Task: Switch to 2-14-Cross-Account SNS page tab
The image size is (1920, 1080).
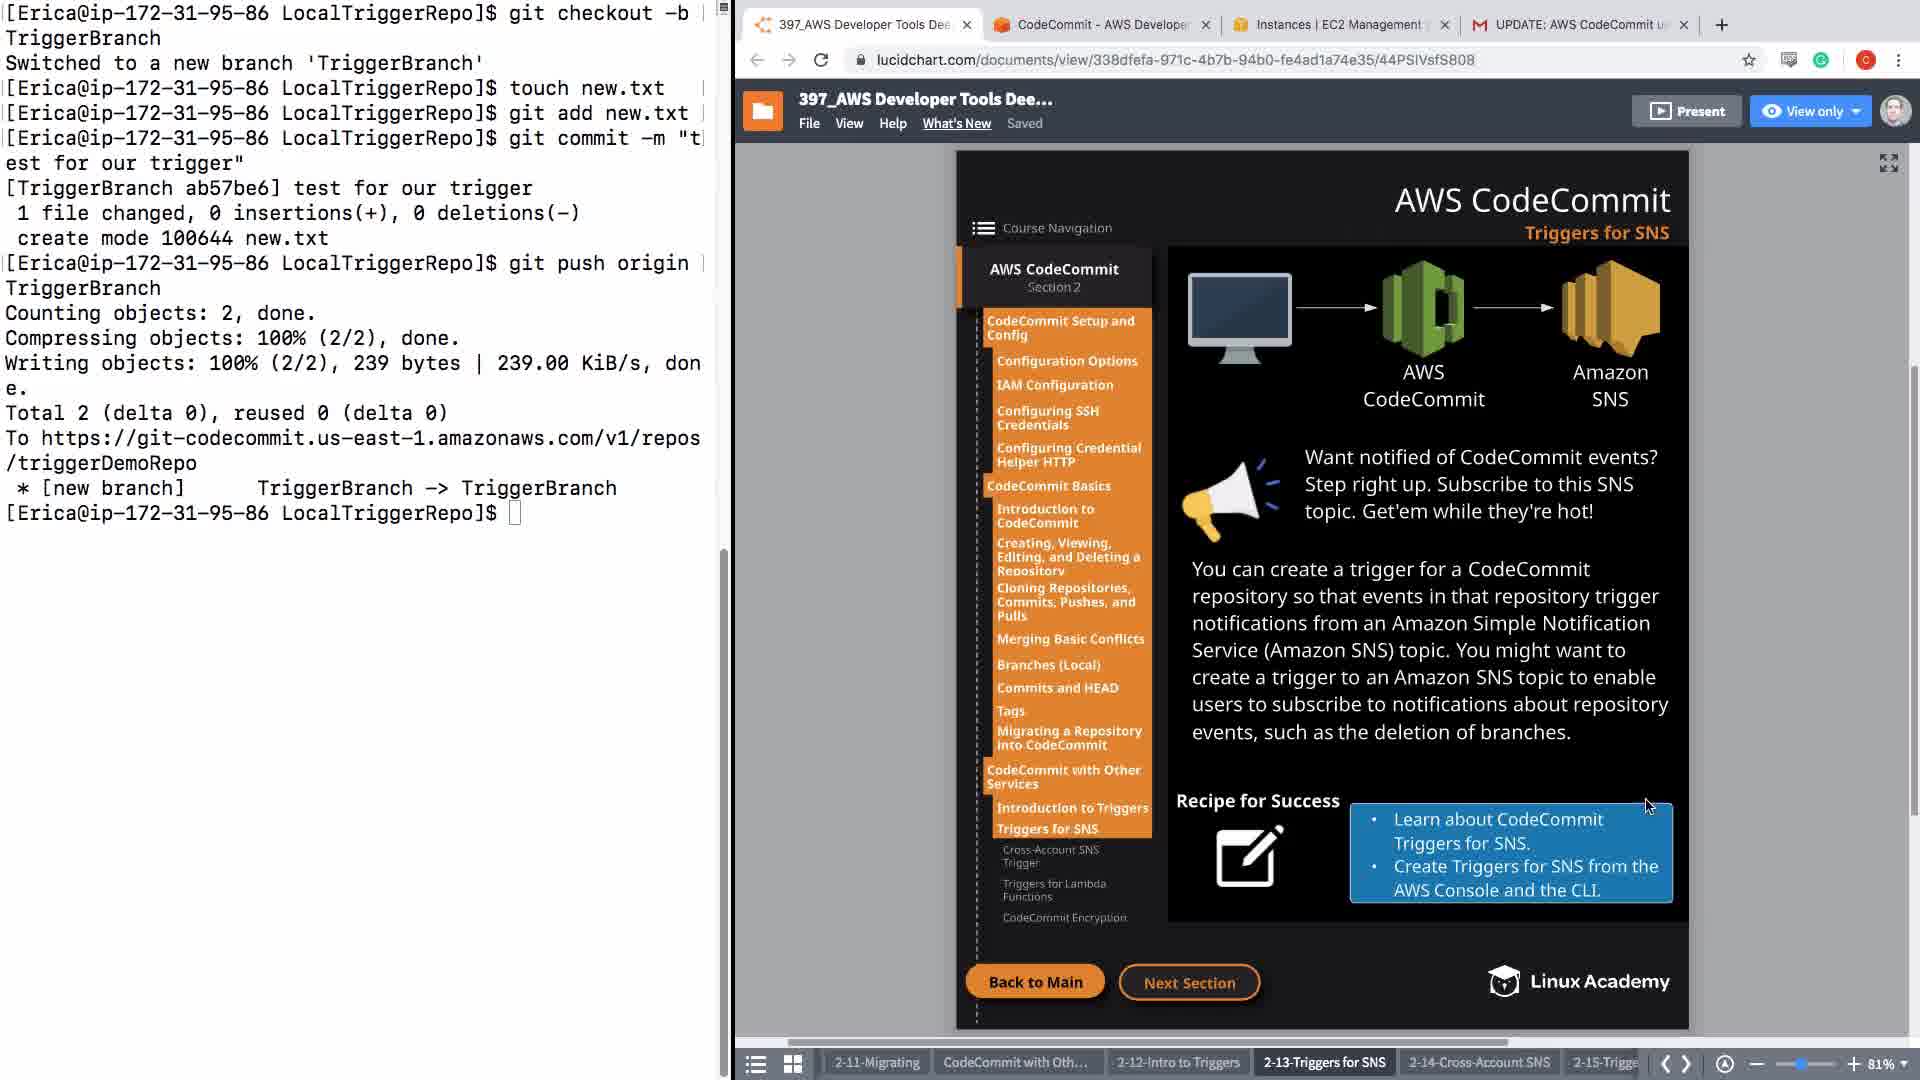Action: [1479, 1062]
